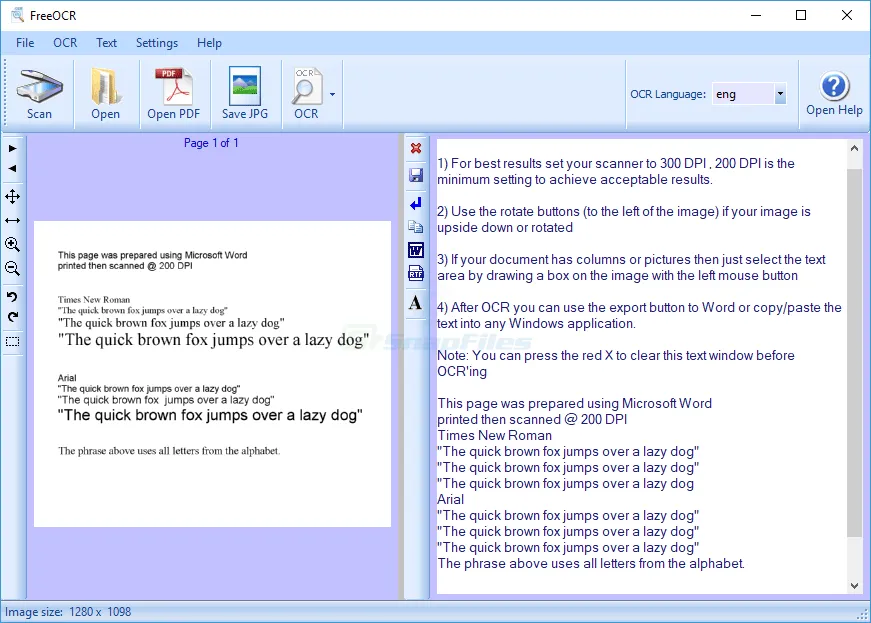Click tip 4 about exporting to Word
This screenshot has width=871, height=623.
[639, 315]
